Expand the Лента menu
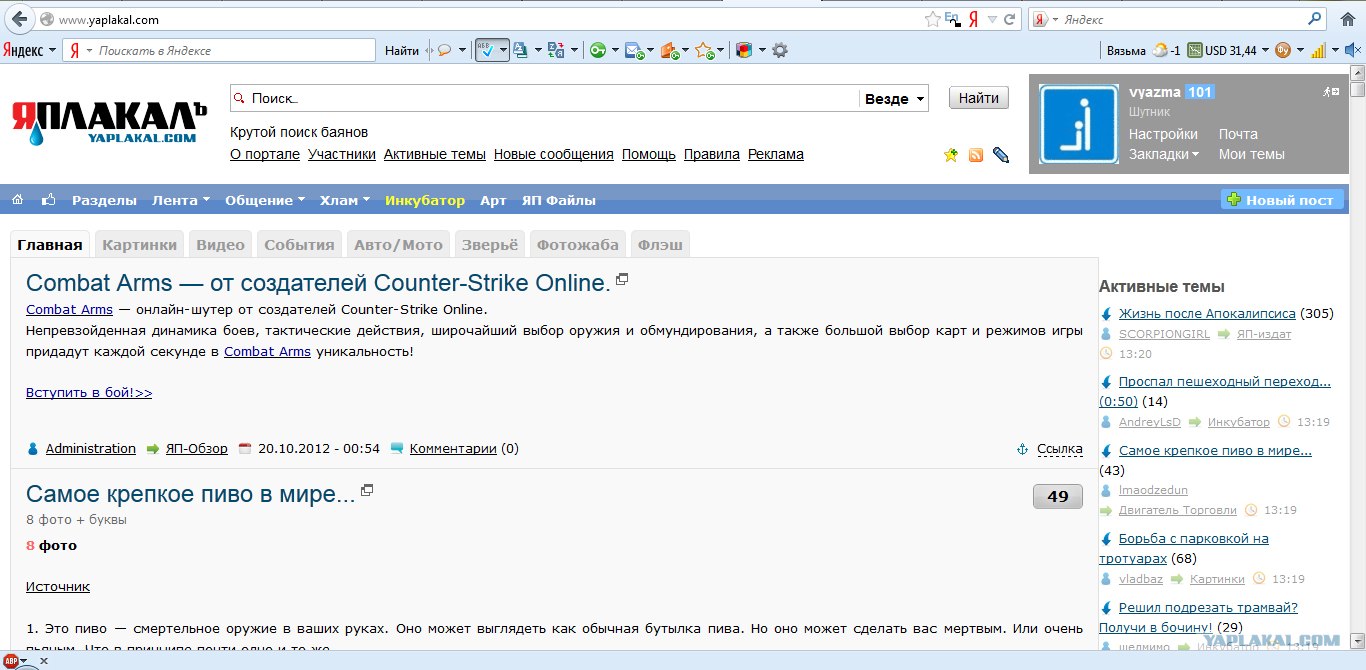 point(181,200)
